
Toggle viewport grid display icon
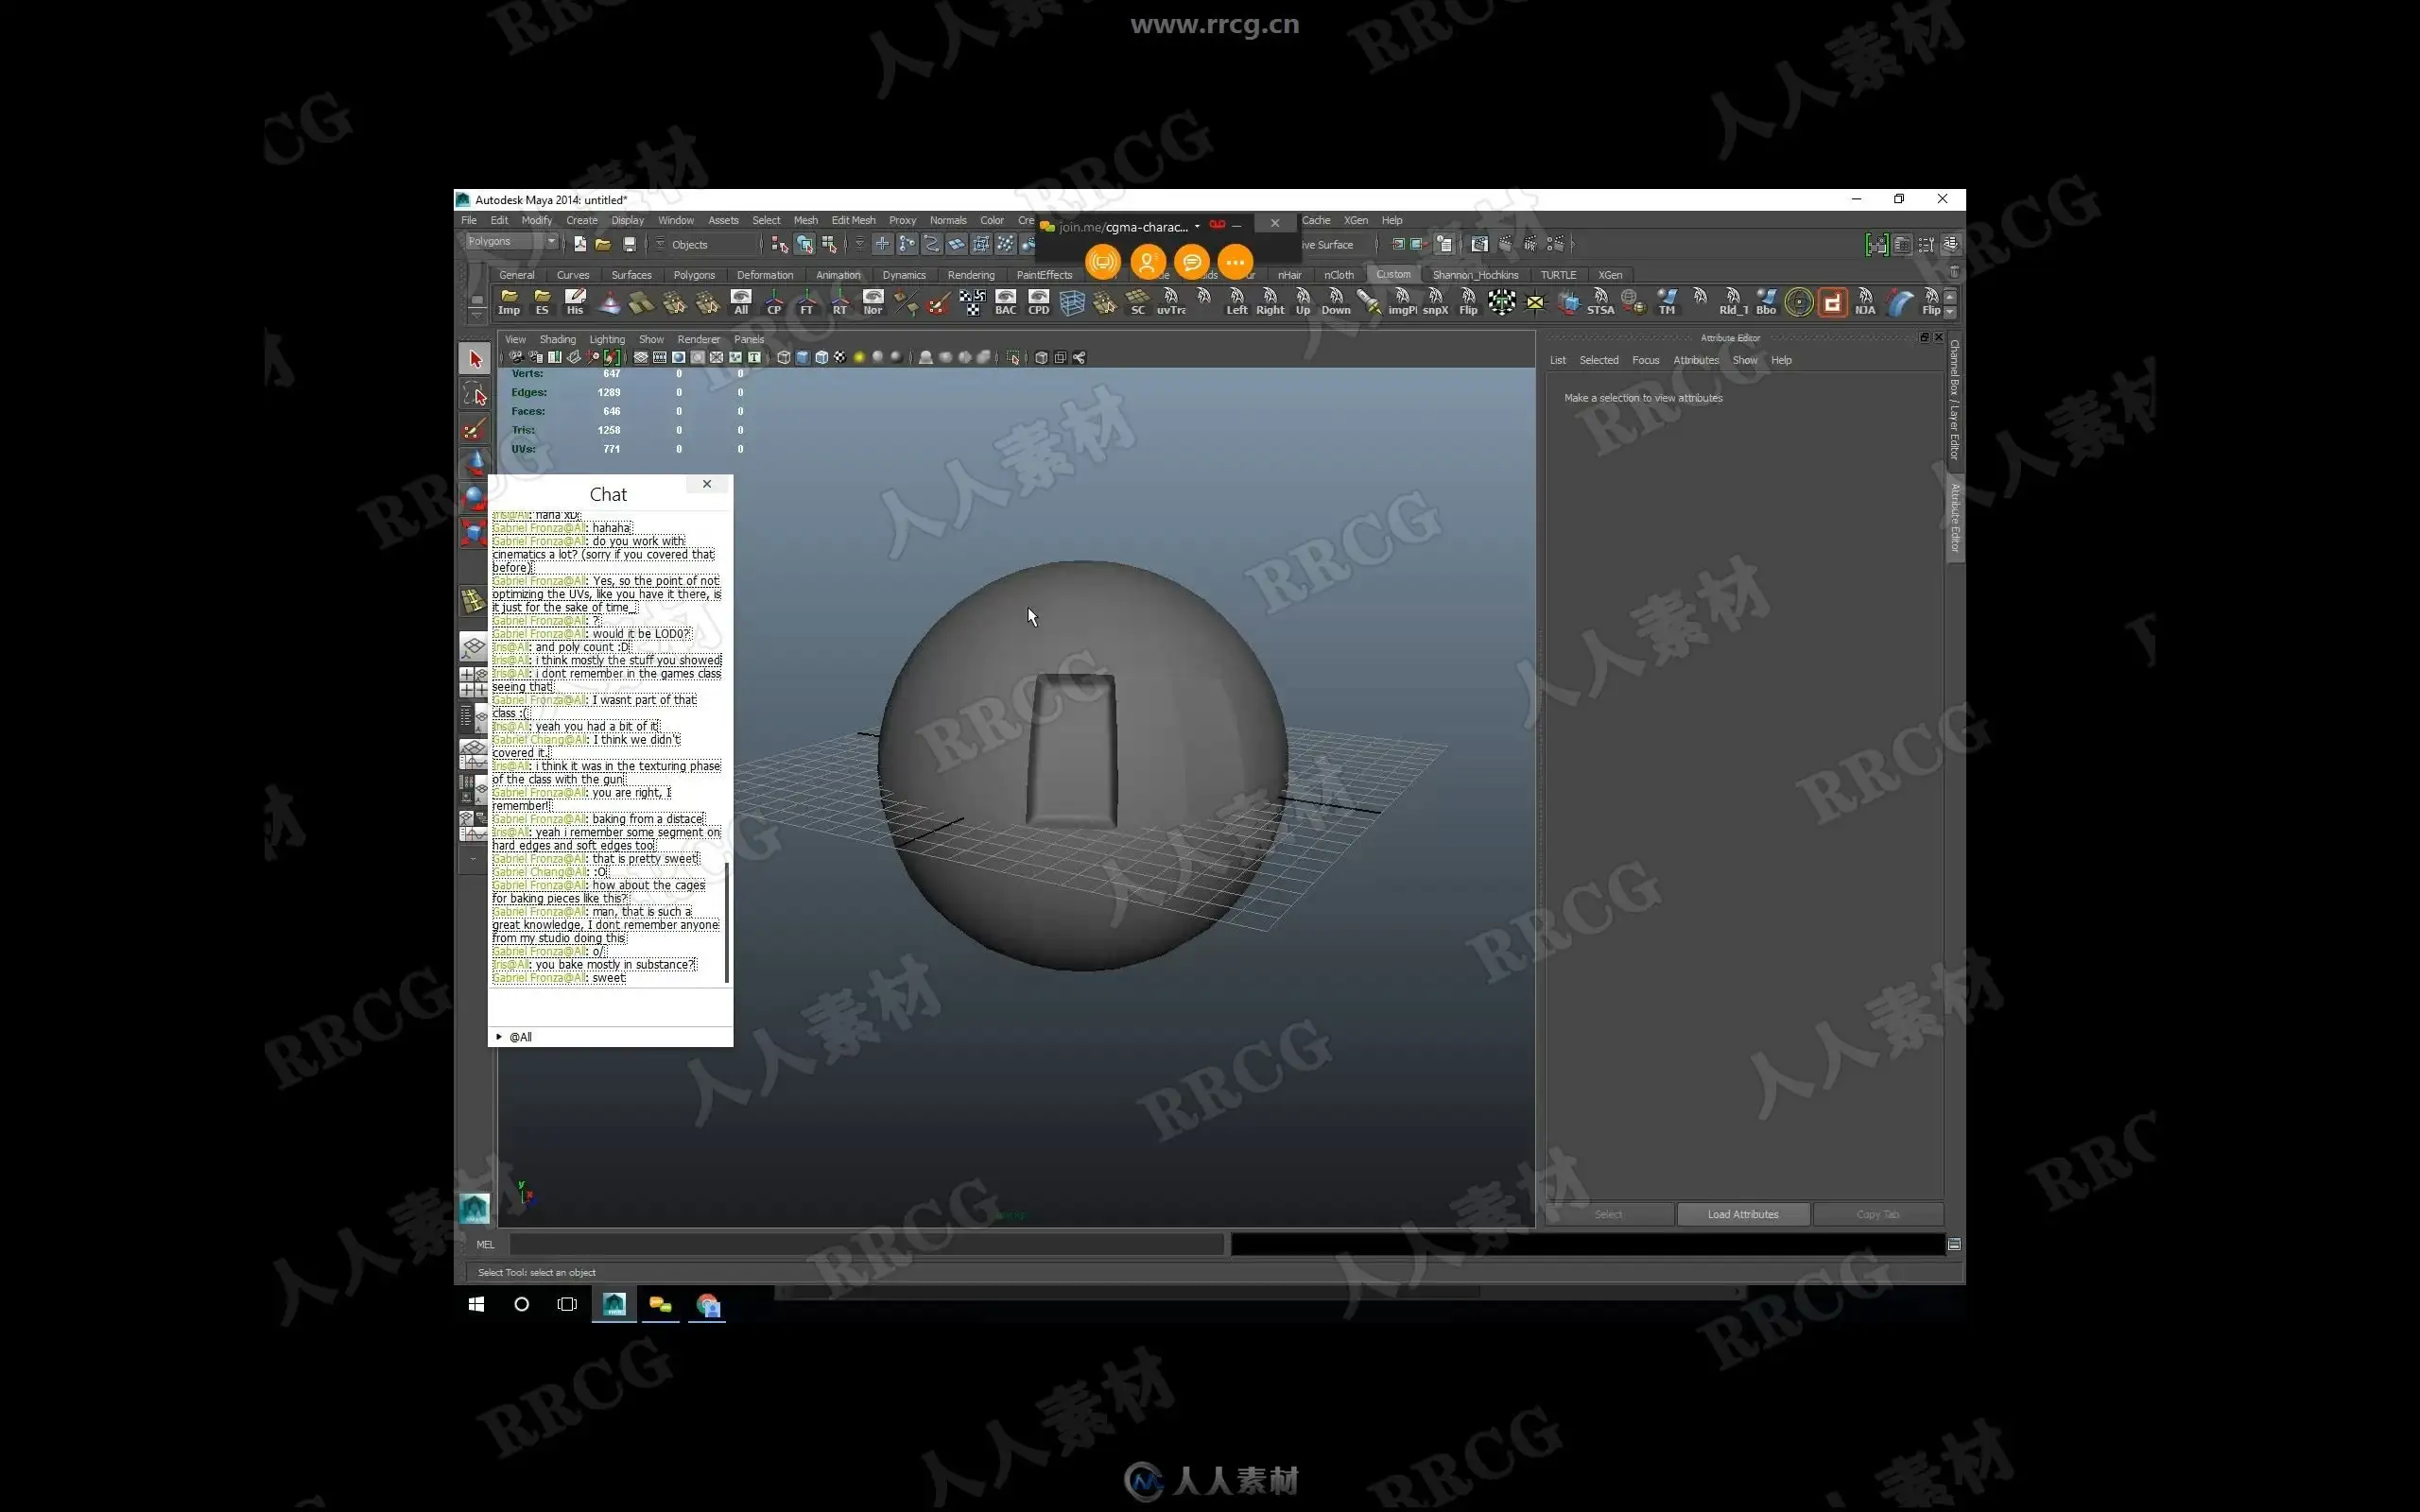click(x=641, y=357)
